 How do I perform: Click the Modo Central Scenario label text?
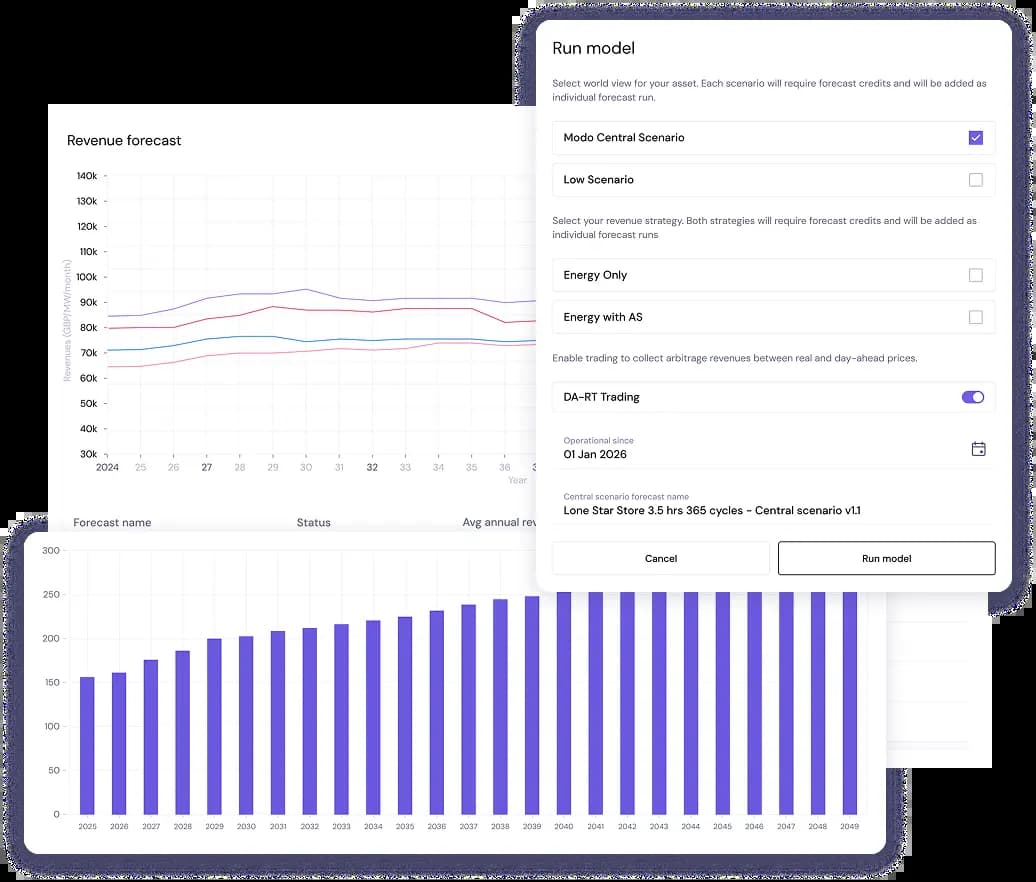[x=624, y=137]
